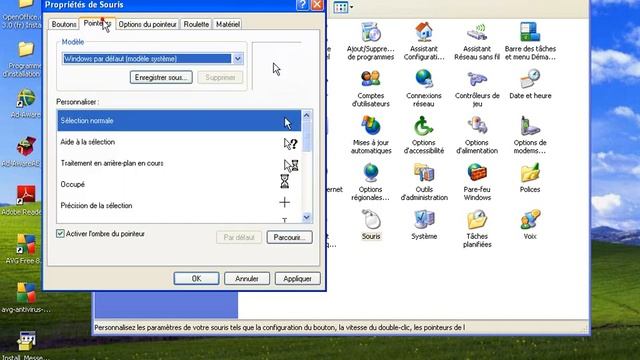
Task: Switch to the Roulette tab
Action: pos(196,24)
